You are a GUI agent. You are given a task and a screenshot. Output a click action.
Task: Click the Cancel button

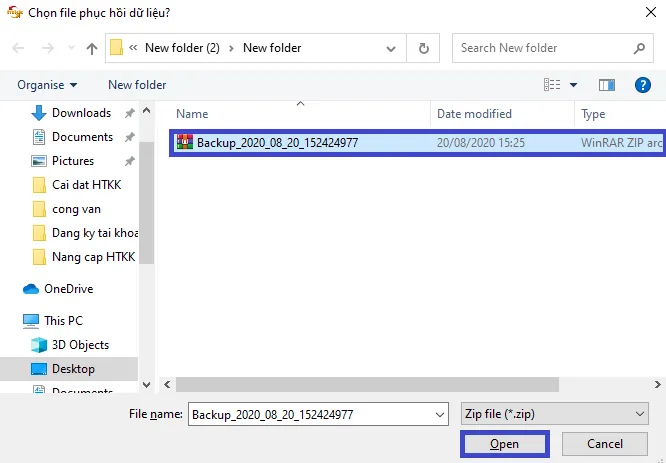click(x=605, y=444)
